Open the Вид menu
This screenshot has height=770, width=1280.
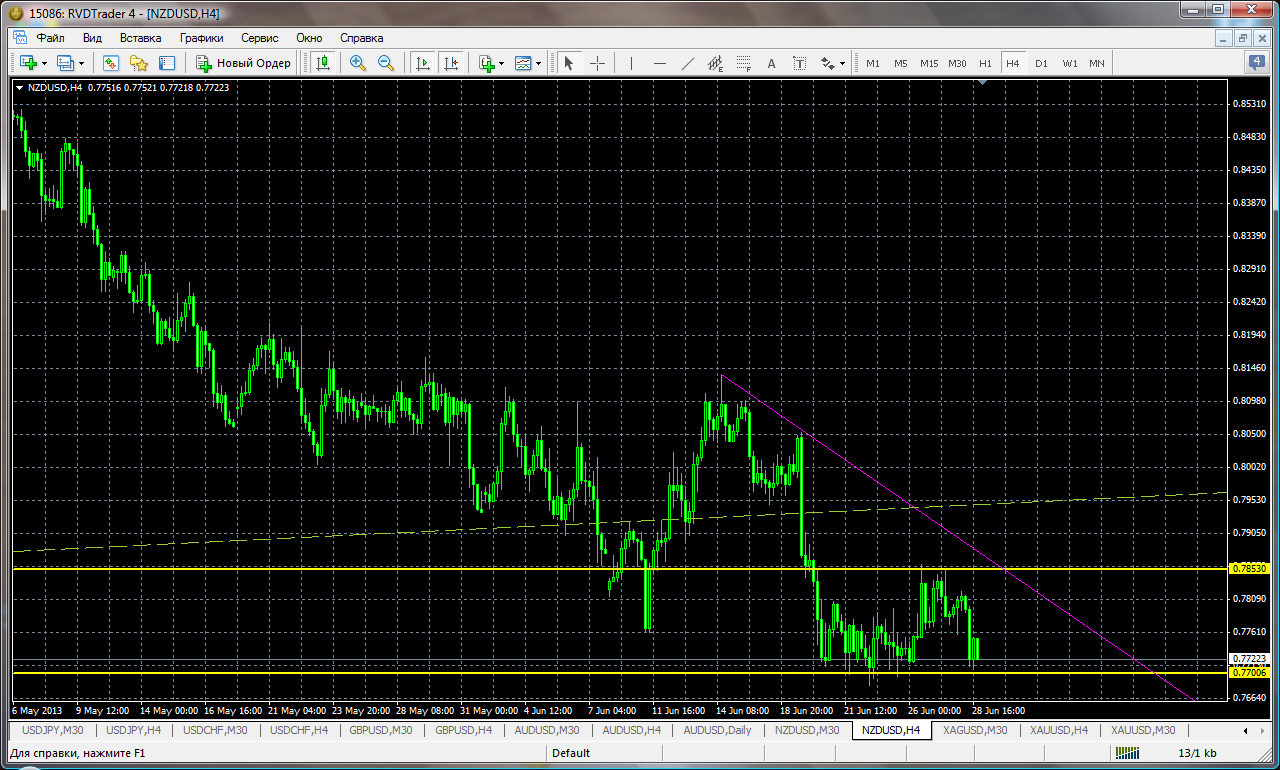click(92, 38)
